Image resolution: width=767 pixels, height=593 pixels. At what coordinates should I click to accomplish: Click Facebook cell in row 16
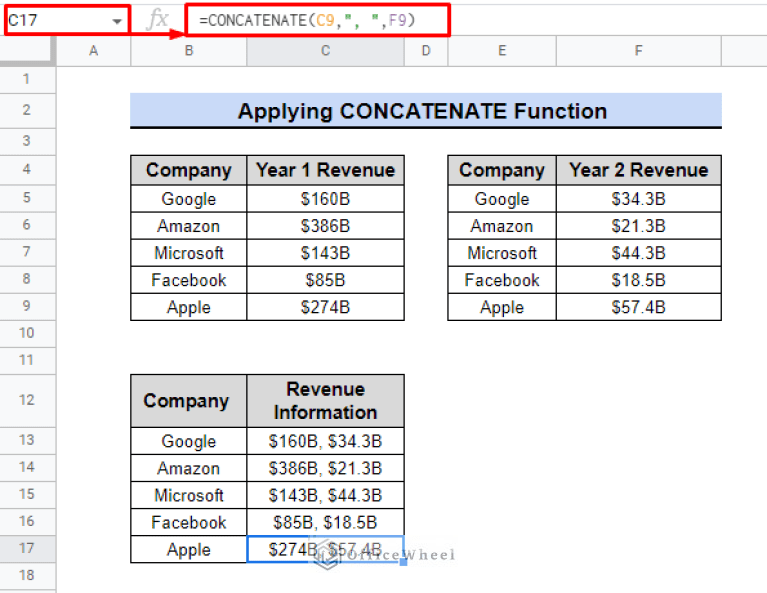tap(189, 522)
